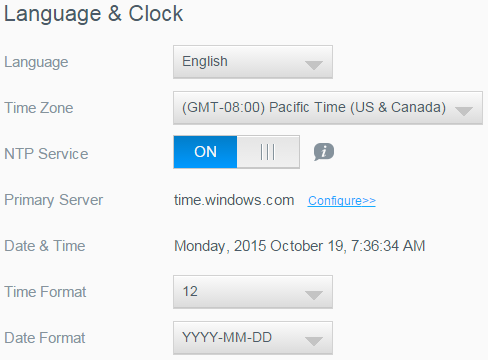This screenshot has width=488, height=360.
Task: Click the Time Format dropdown arrow icon
Action: tap(314, 295)
